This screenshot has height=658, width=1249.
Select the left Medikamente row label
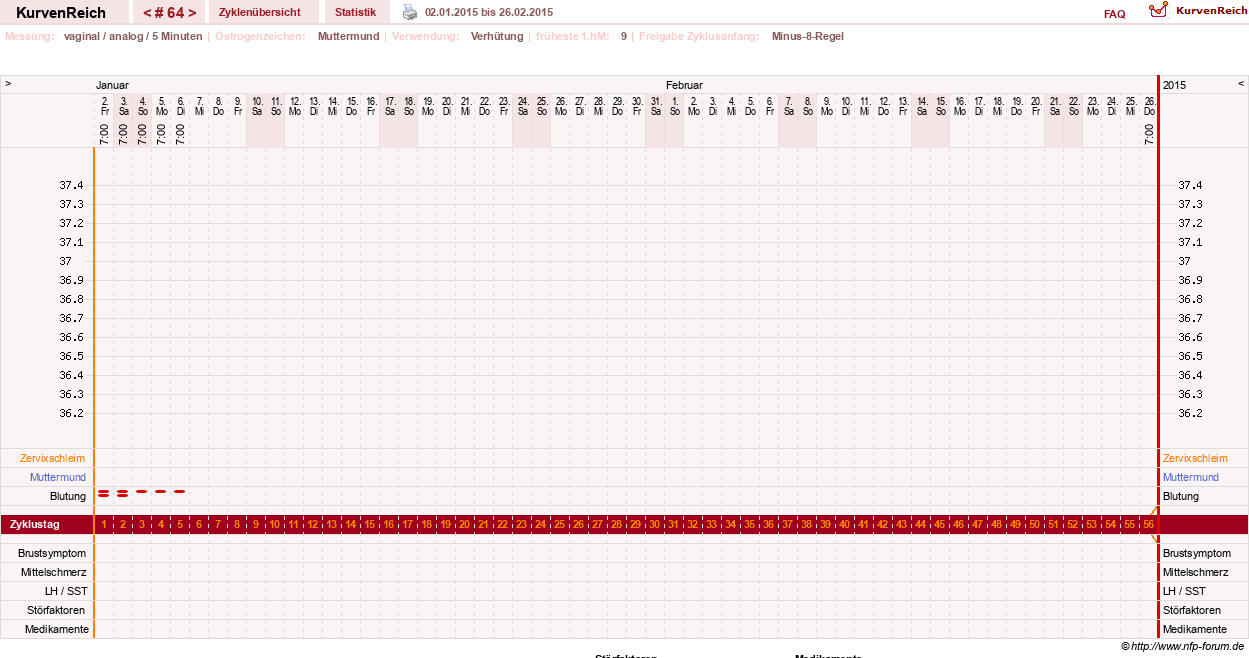coord(56,629)
